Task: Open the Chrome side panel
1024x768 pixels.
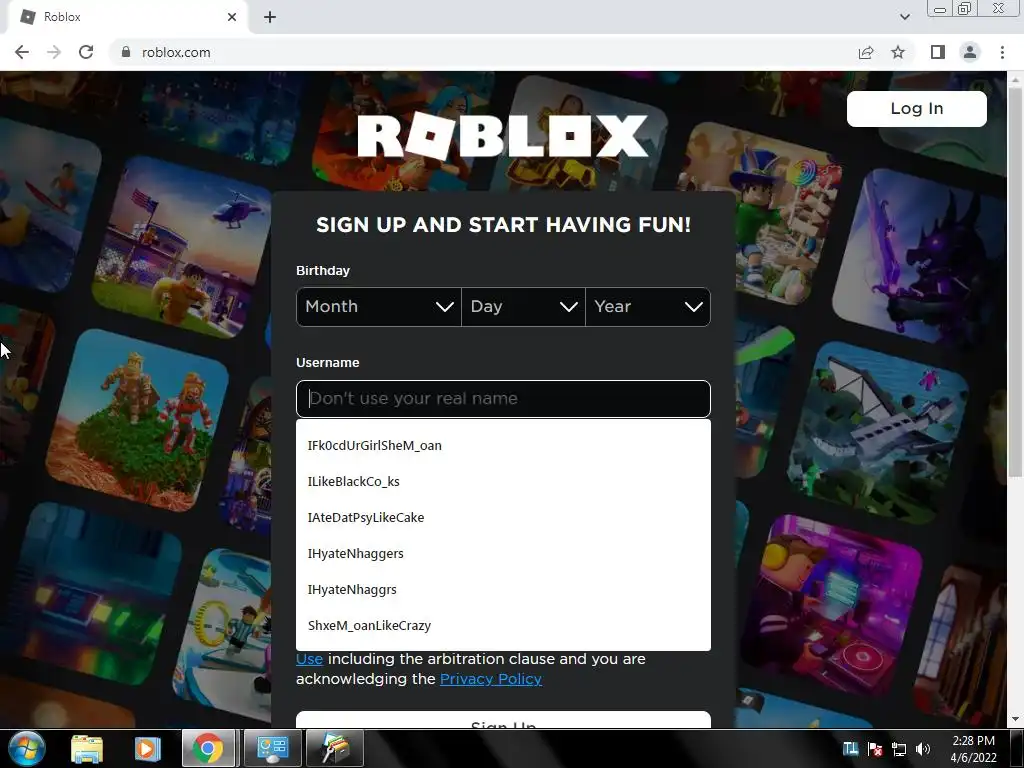Action: tap(937, 52)
